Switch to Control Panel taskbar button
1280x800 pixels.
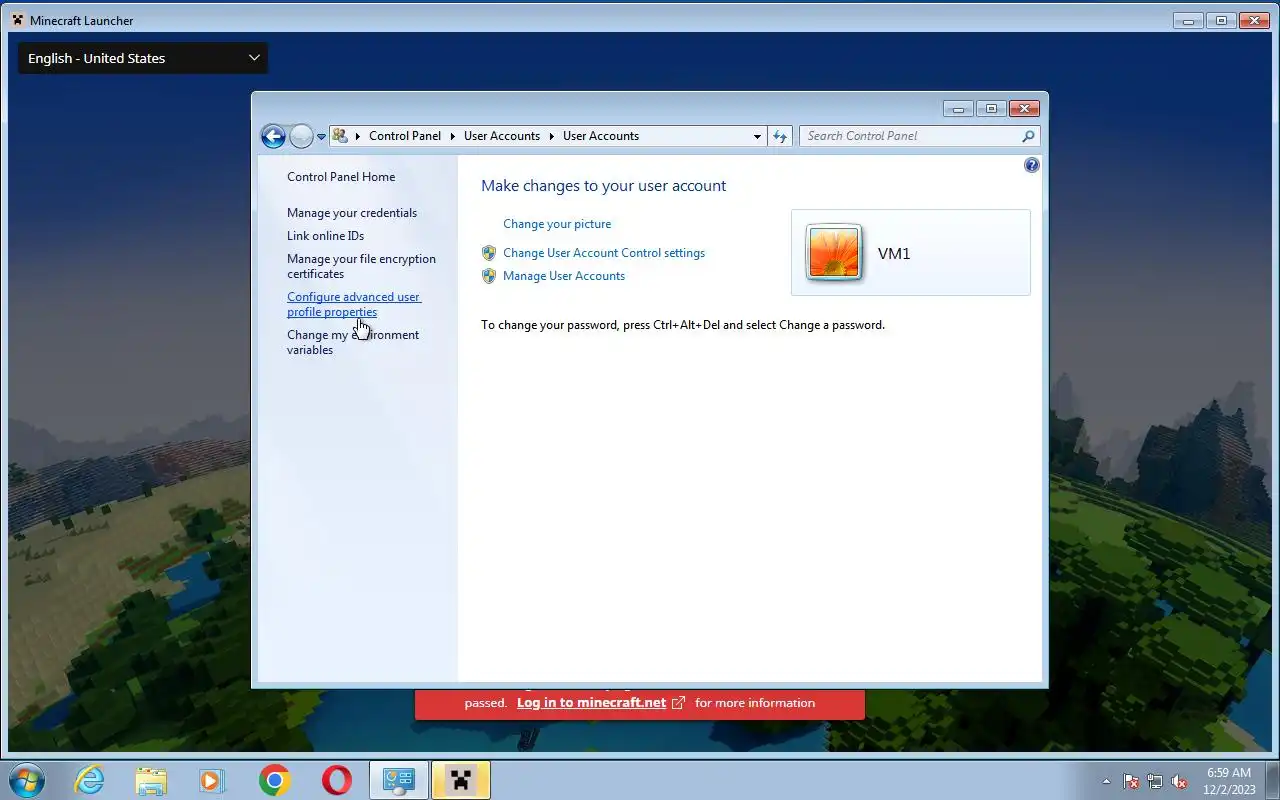coord(399,780)
